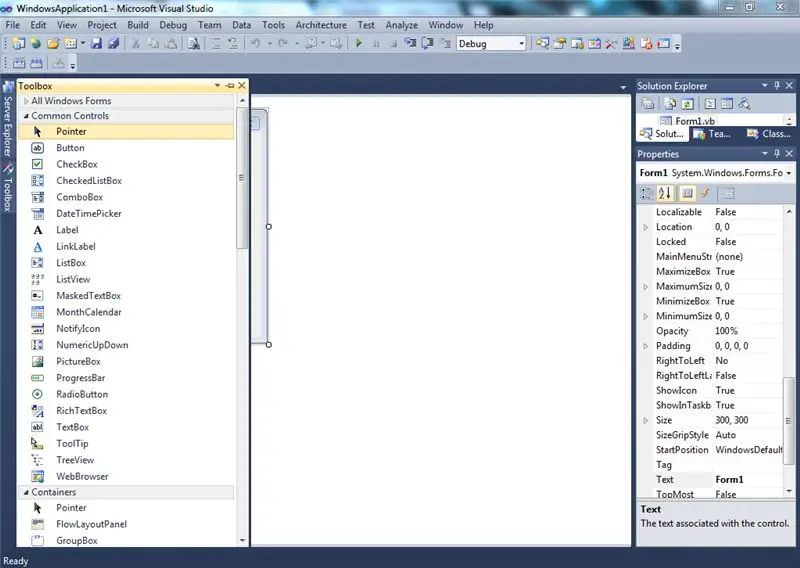Open the Build menu

[138, 25]
